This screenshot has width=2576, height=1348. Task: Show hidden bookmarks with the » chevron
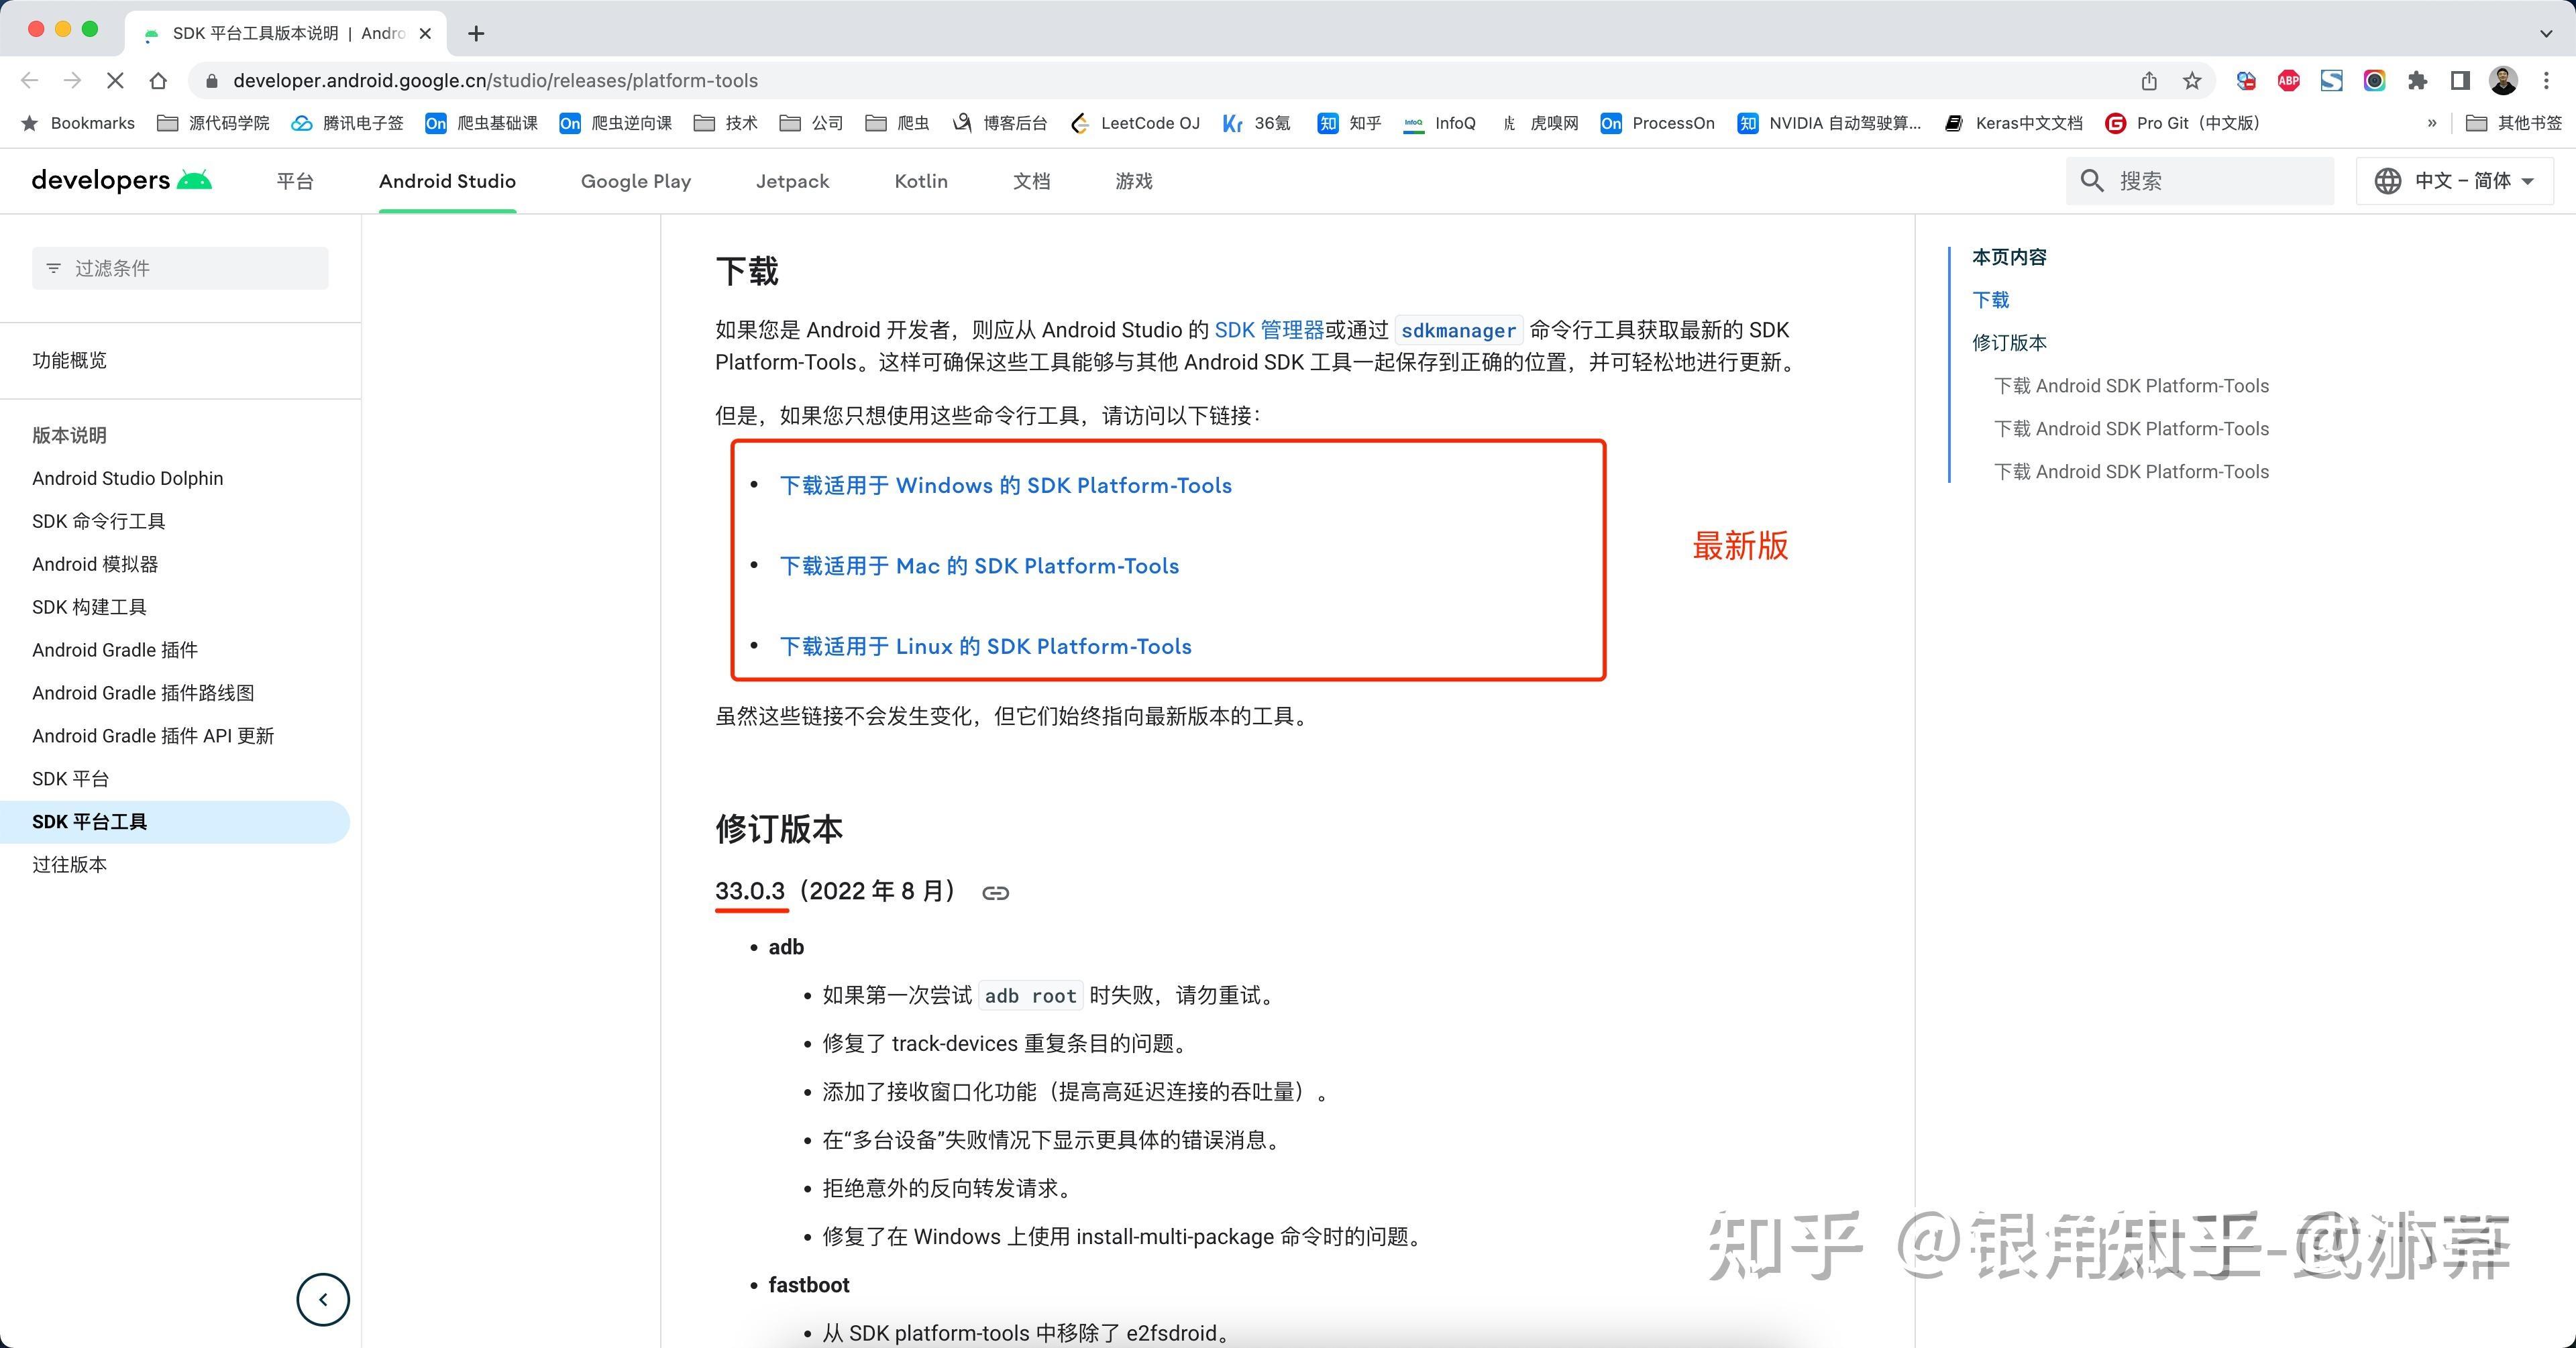point(2431,123)
